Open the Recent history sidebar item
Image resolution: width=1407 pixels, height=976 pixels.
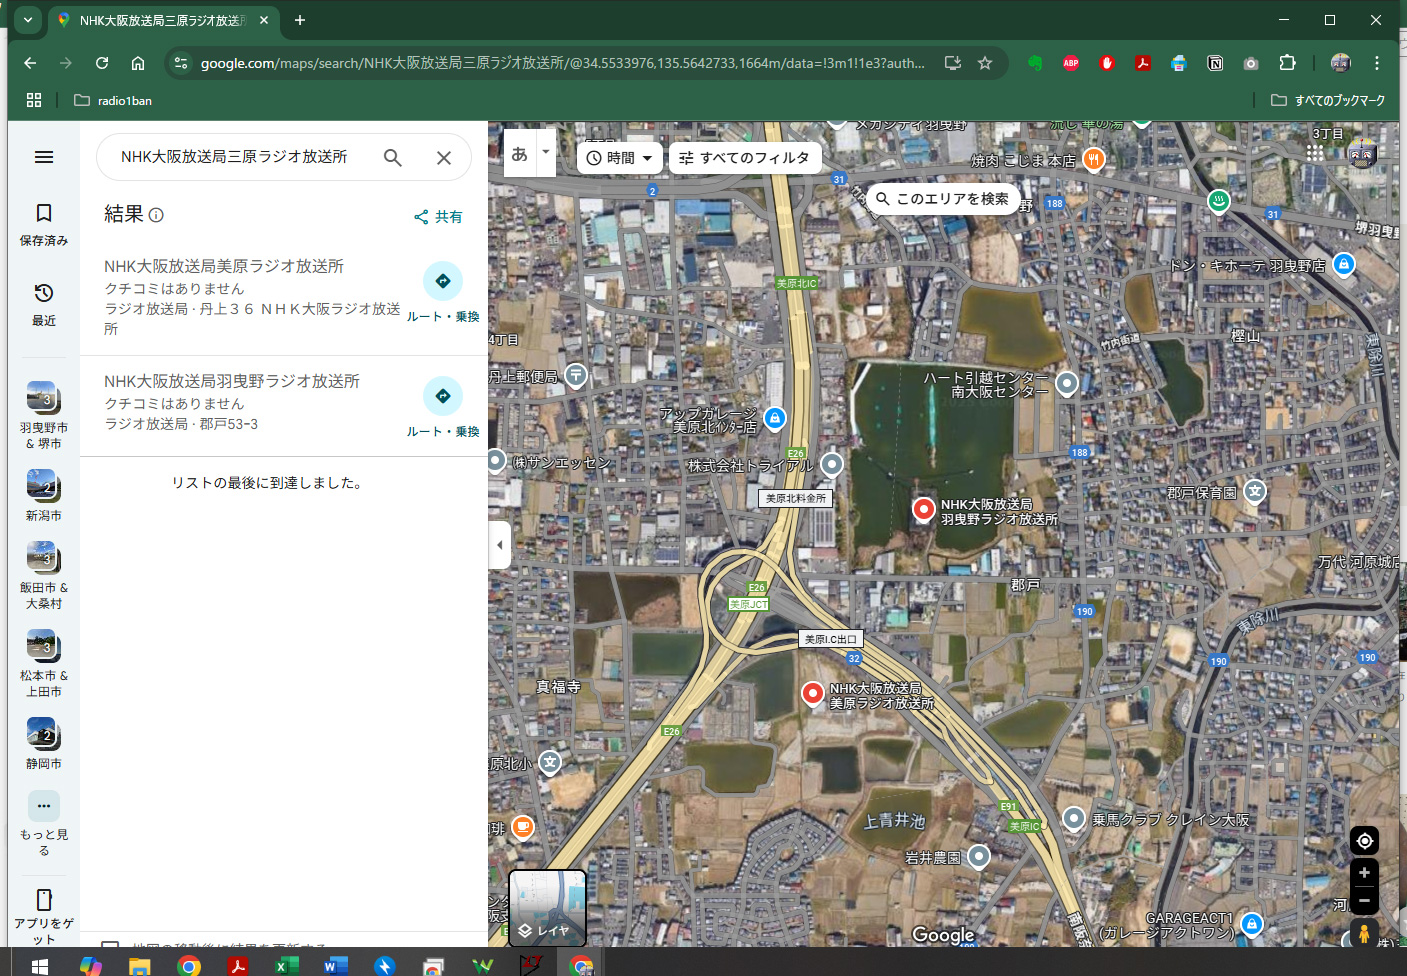pos(43,304)
